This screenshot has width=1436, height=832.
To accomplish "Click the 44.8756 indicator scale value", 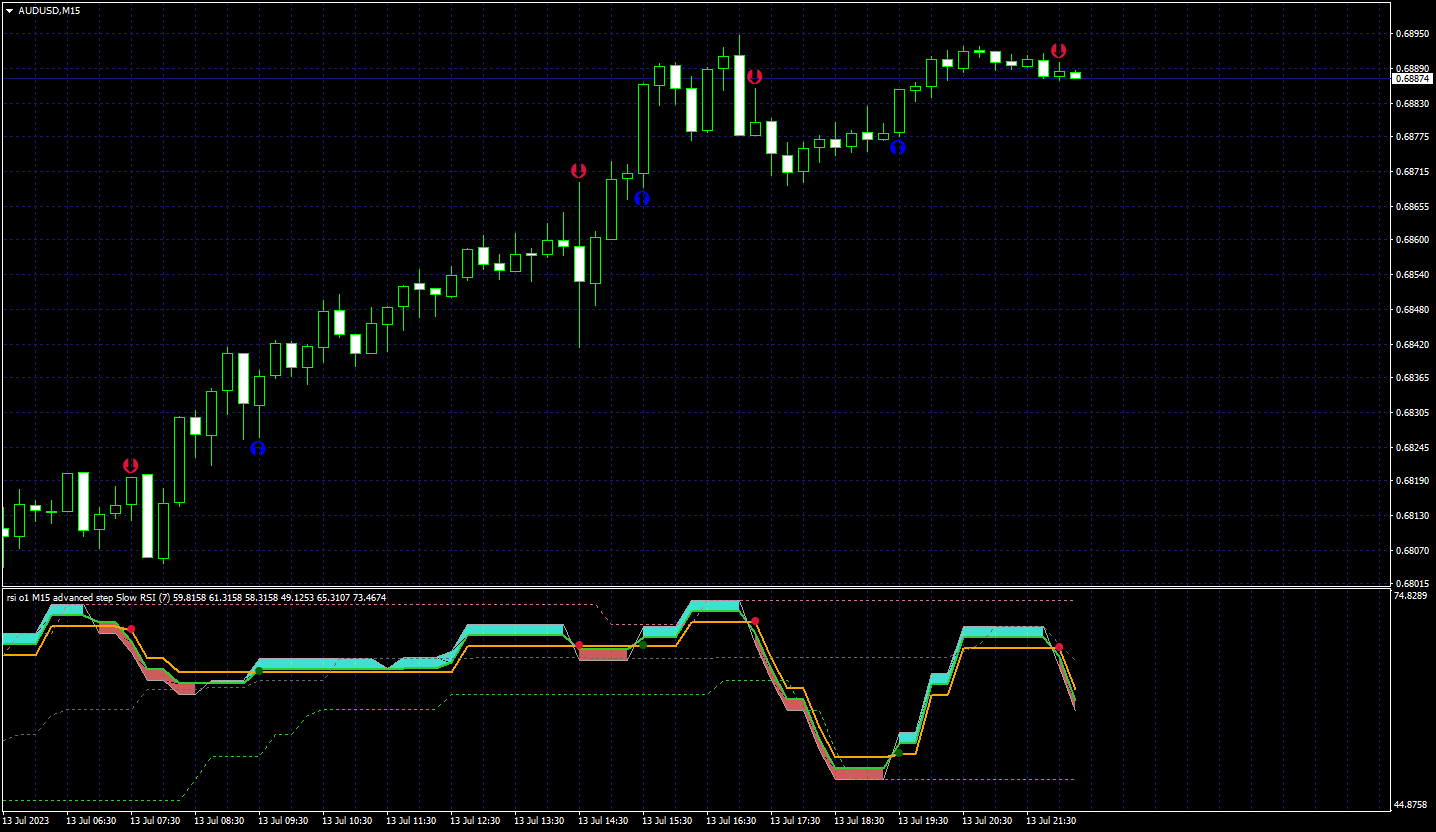I will (1410, 805).
